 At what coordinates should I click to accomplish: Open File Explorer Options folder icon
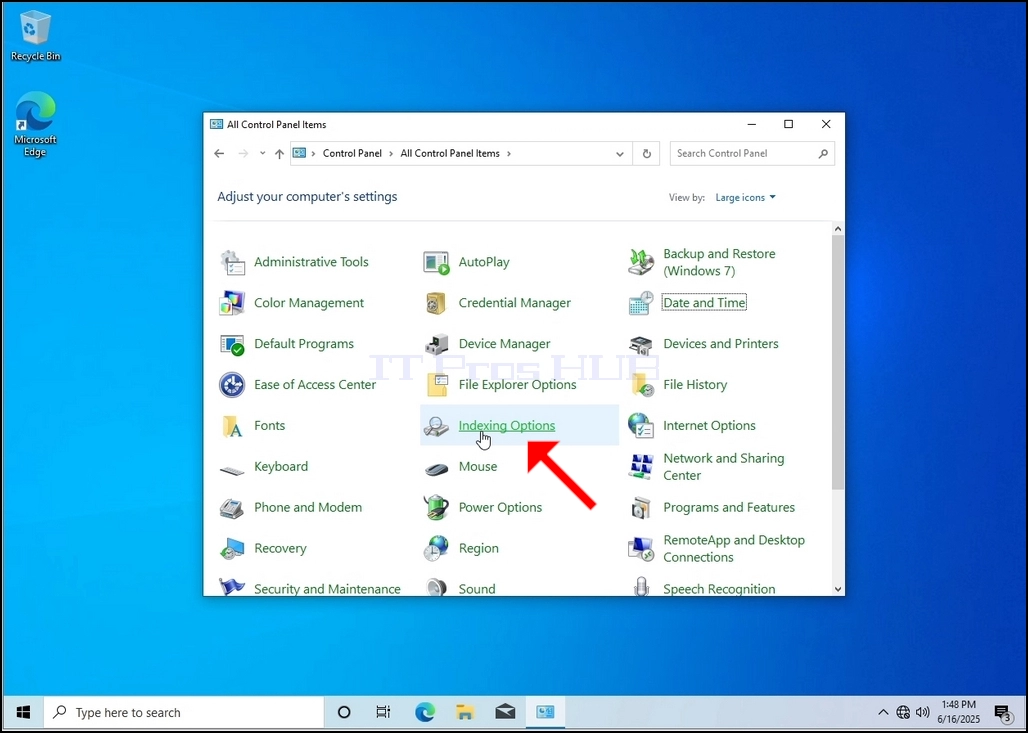(x=437, y=385)
